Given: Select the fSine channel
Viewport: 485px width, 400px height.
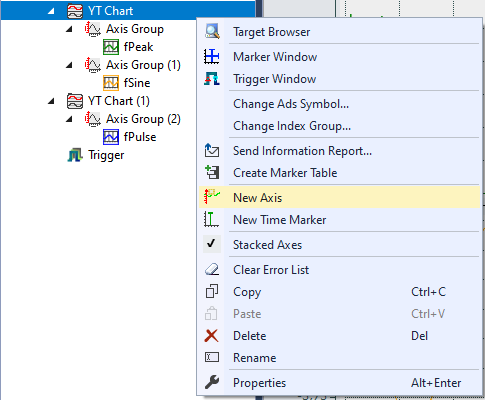Looking at the screenshot, I should pos(137,83).
